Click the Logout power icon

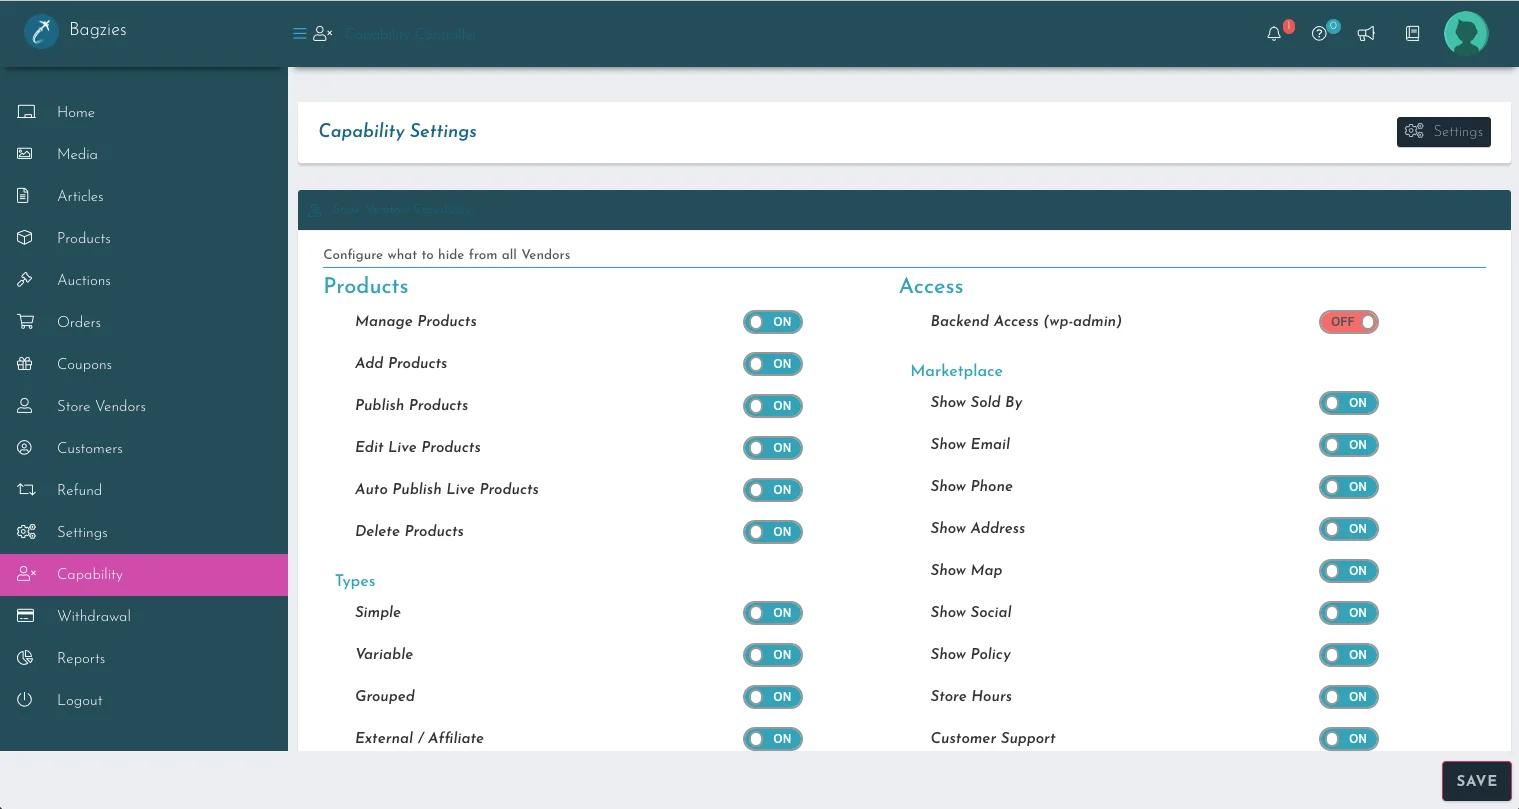point(25,700)
